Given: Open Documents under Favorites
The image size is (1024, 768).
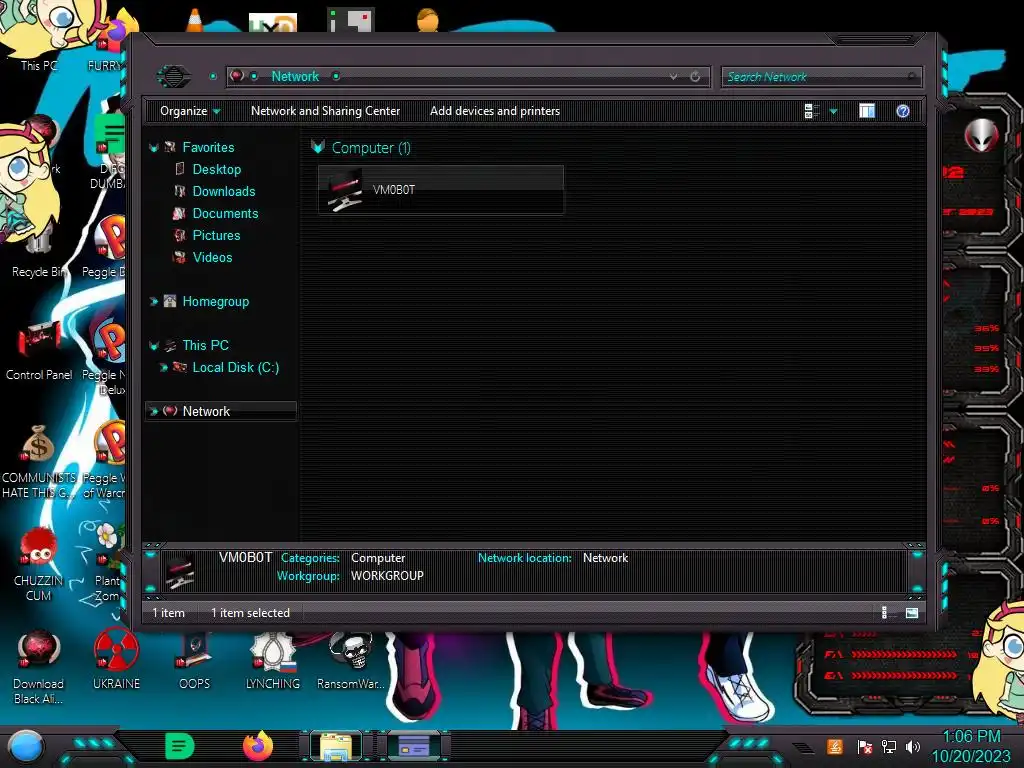Looking at the screenshot, I should [225, 214].
